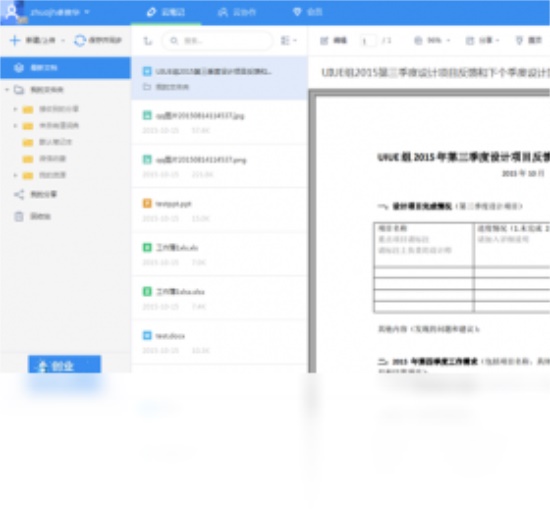Click the page number input box
This screenshot has width=550, height=530.
pyautogui.click(x=368, y=41)
